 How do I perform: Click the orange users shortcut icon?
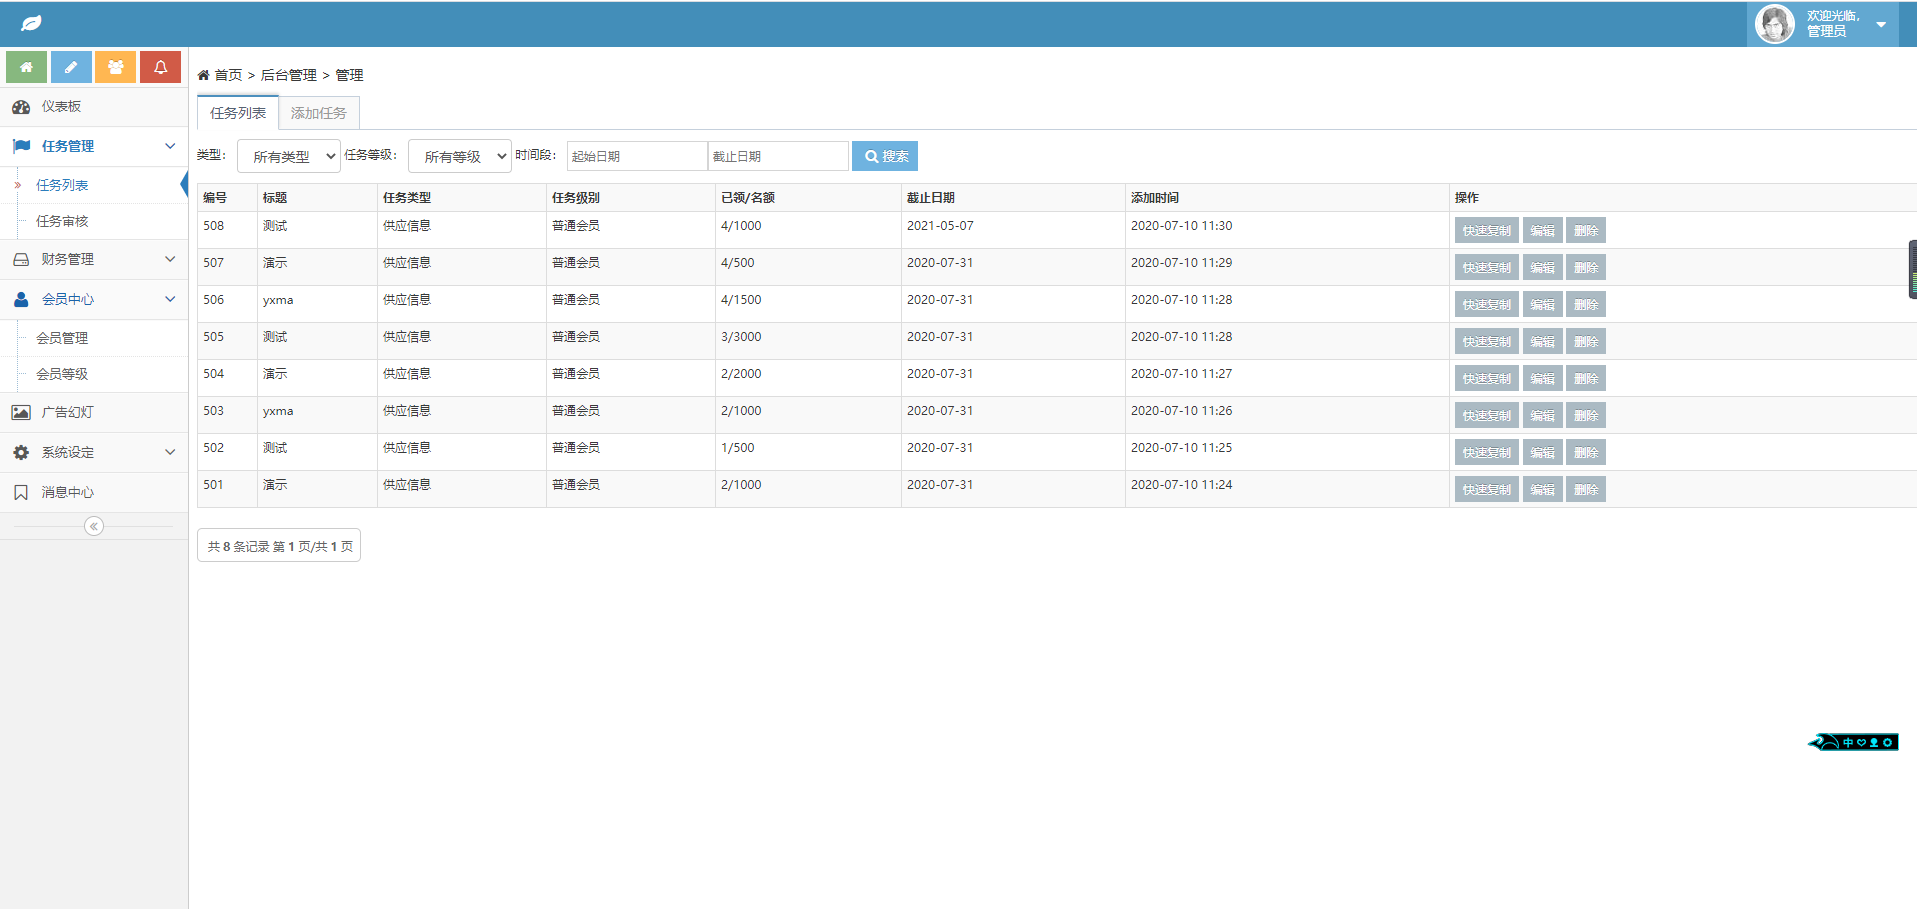tap(116, 67)
